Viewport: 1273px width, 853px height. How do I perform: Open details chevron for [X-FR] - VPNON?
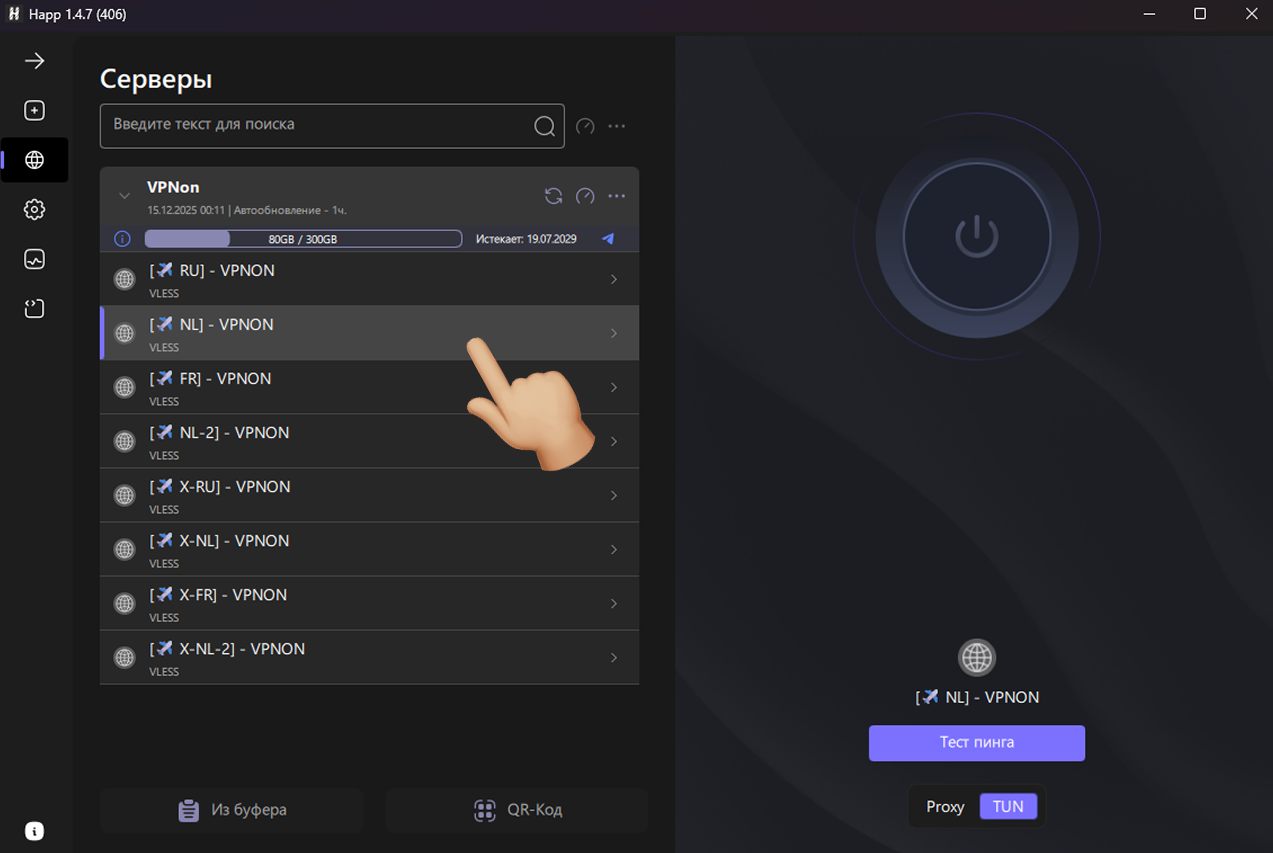[614, 603]
